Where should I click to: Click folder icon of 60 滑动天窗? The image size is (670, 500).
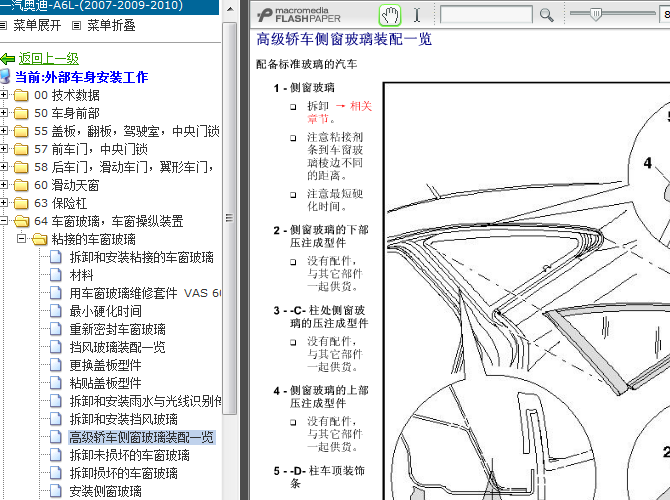(x=21, y=185)
